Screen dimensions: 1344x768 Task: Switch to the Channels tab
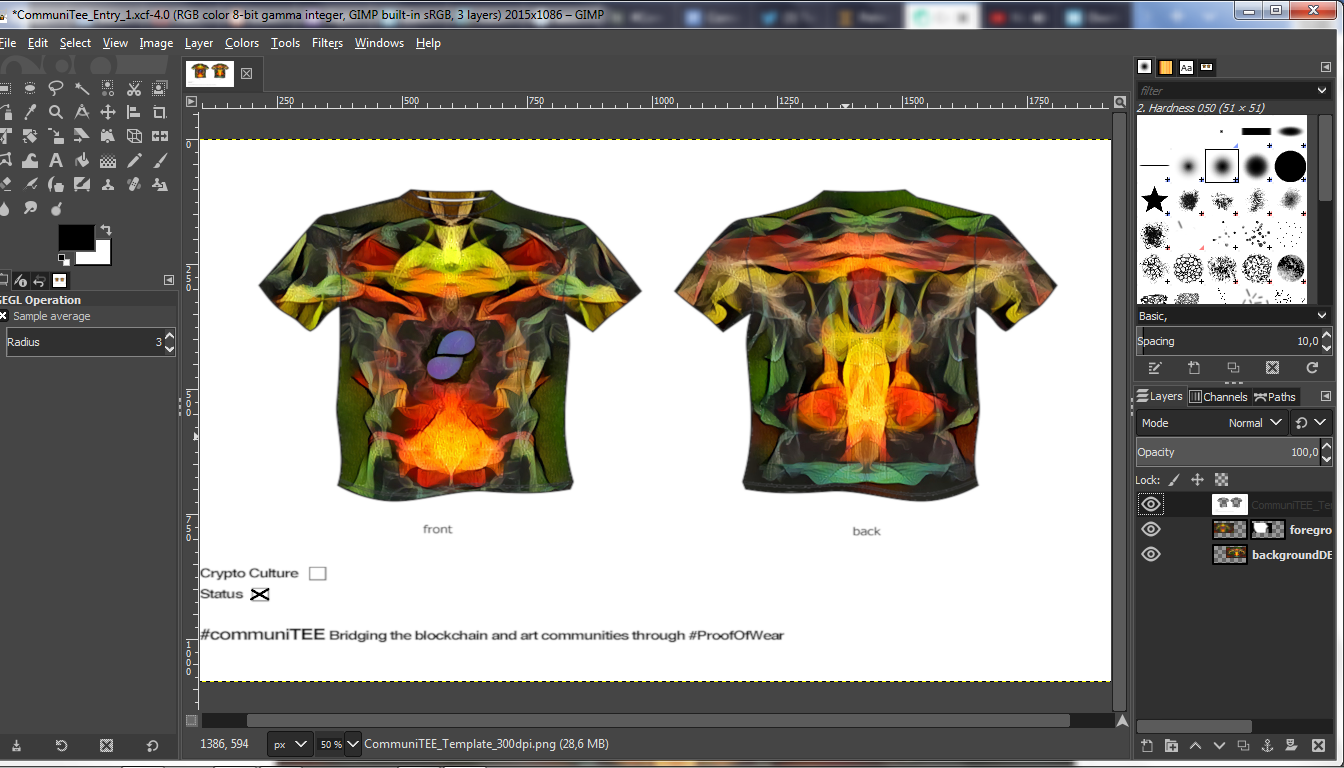click(x=1218, y=397)
